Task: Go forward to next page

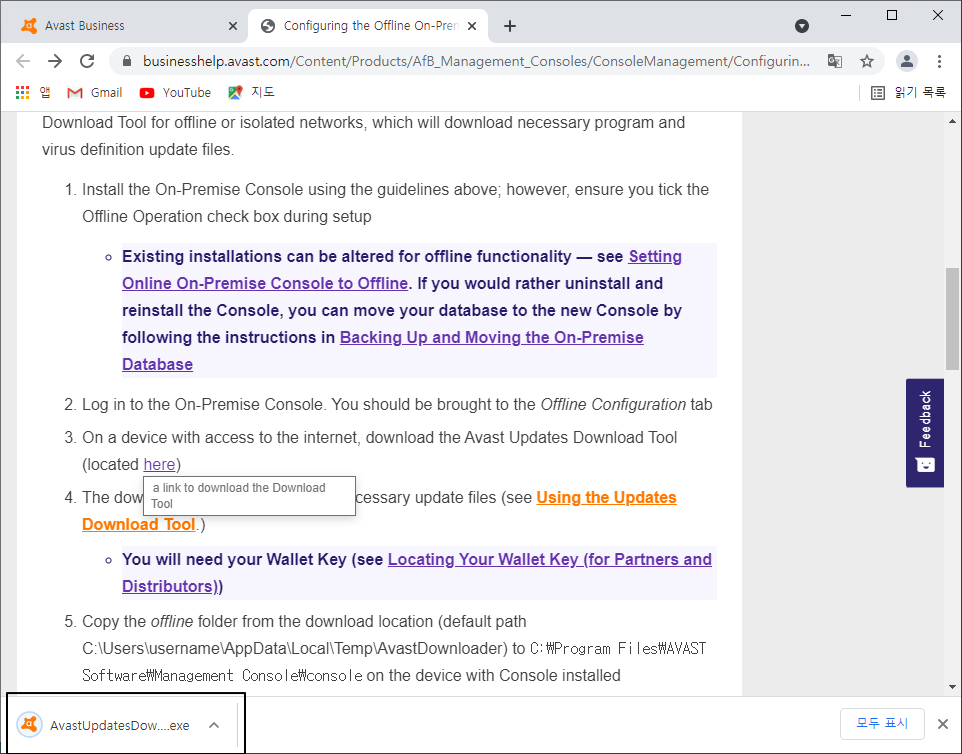Action: coord(55,61)
